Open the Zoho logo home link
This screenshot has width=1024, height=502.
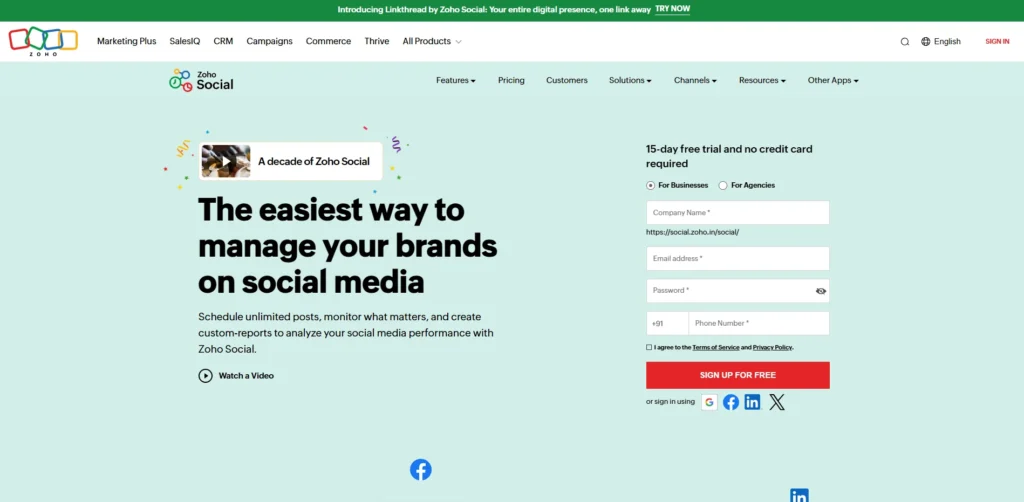tap(43, 41)
